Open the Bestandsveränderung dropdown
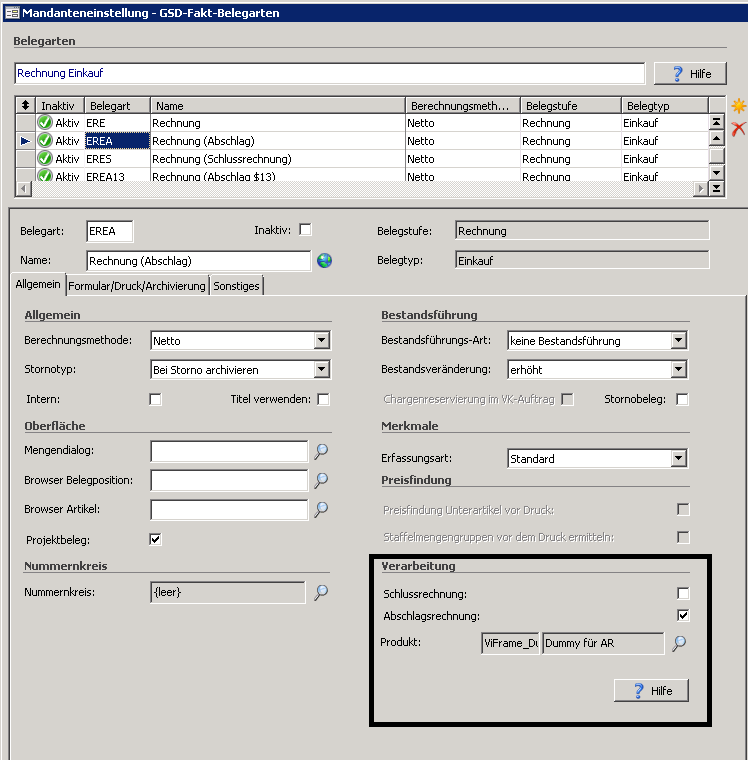The width and height of the screenshot is (748, 760). [x=679, y=370]
